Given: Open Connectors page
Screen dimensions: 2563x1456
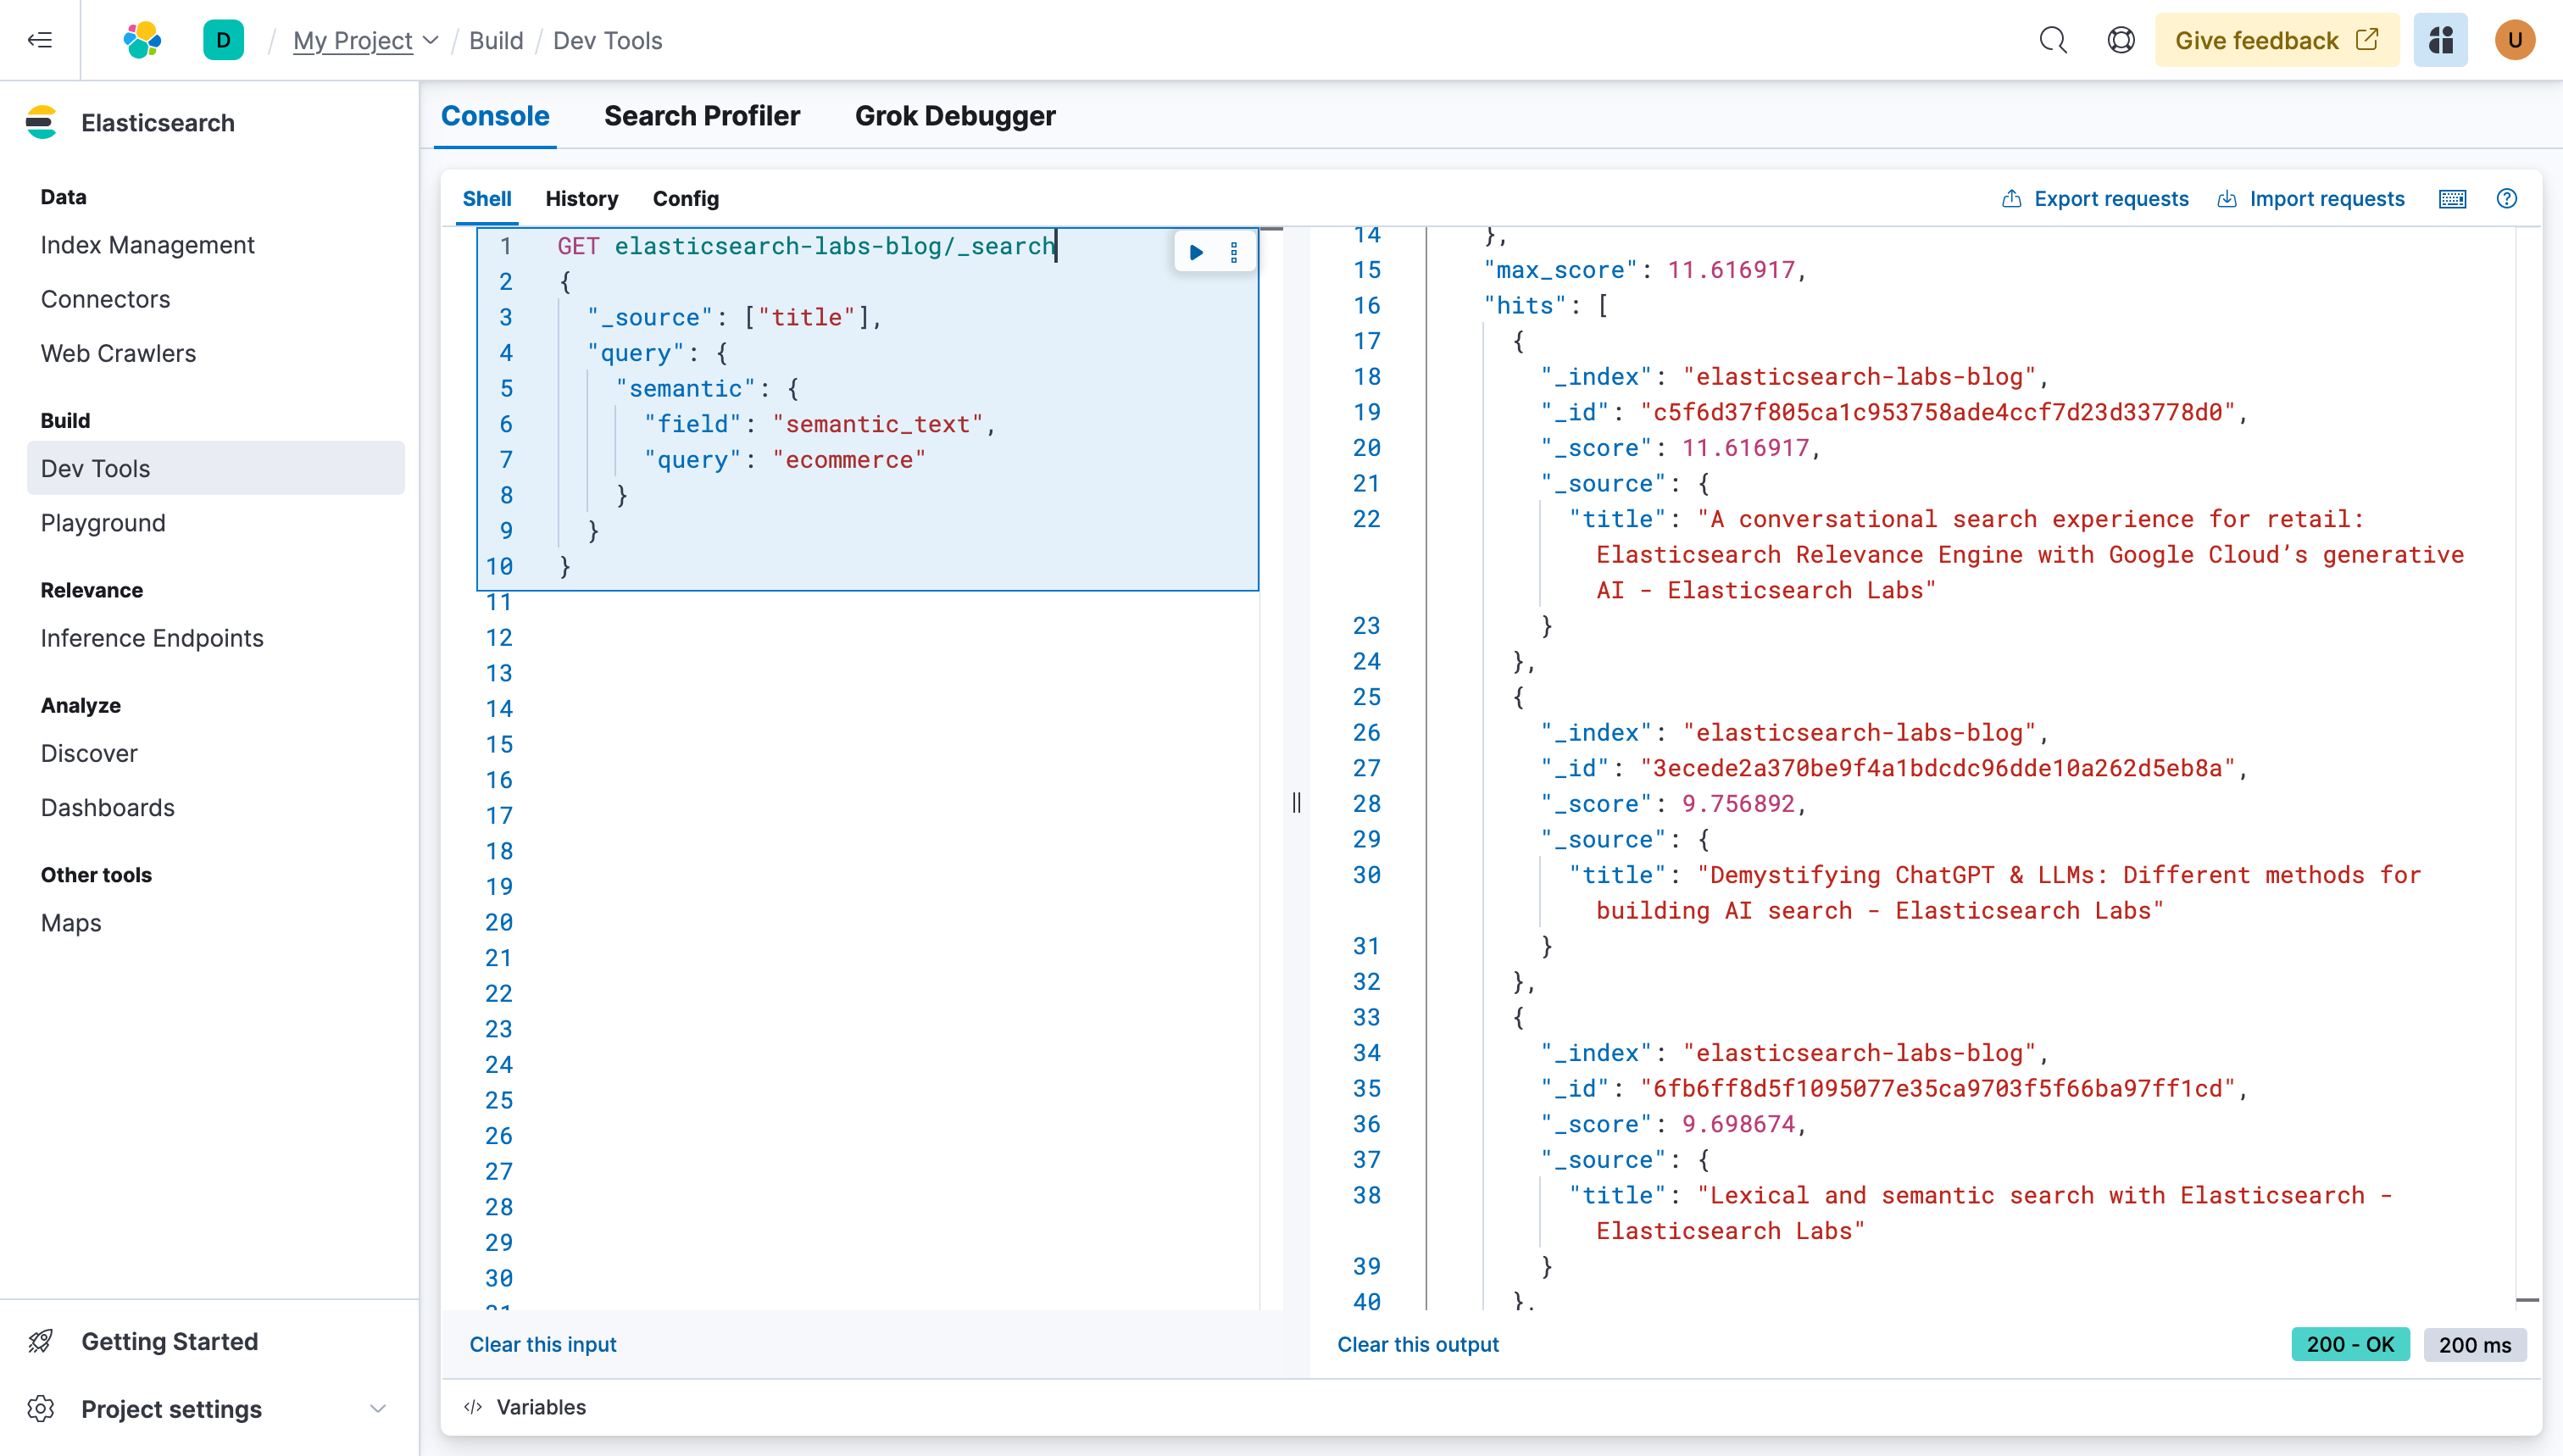Looking at the screenshot, I should click(105, 299).
